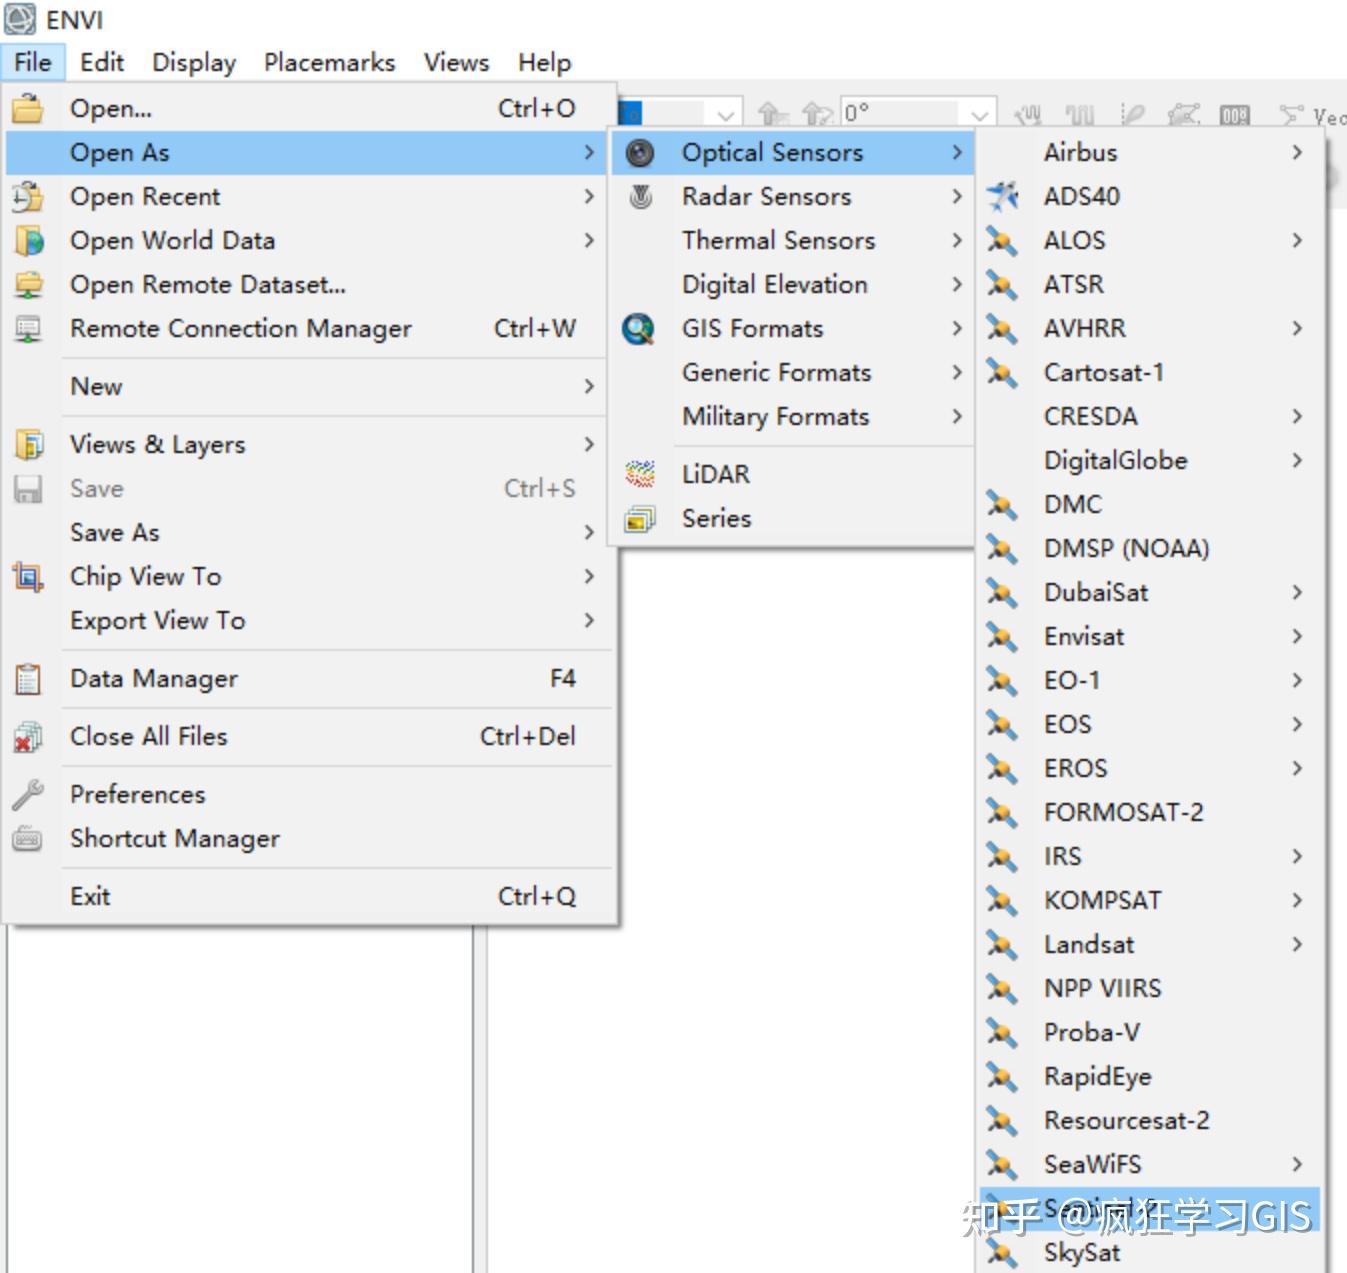The image size is (1347, 1273).
Task: Click the globe icon for Open World Data
Action: (28, 240)
